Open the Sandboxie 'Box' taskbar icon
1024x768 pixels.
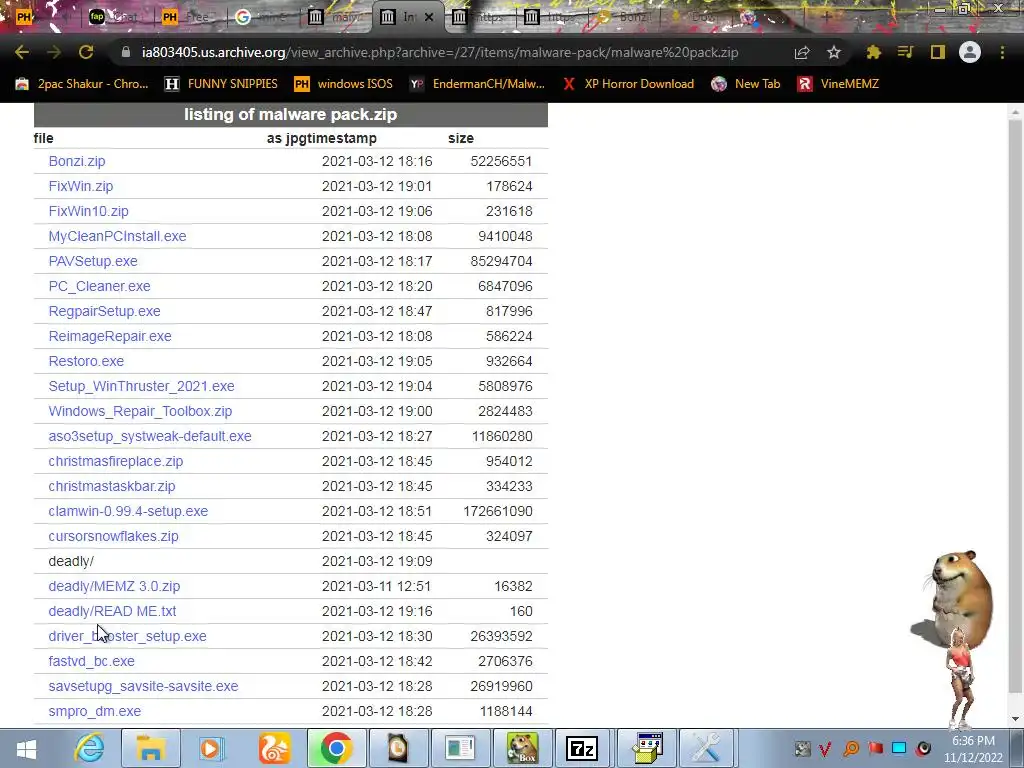[523, 748]
